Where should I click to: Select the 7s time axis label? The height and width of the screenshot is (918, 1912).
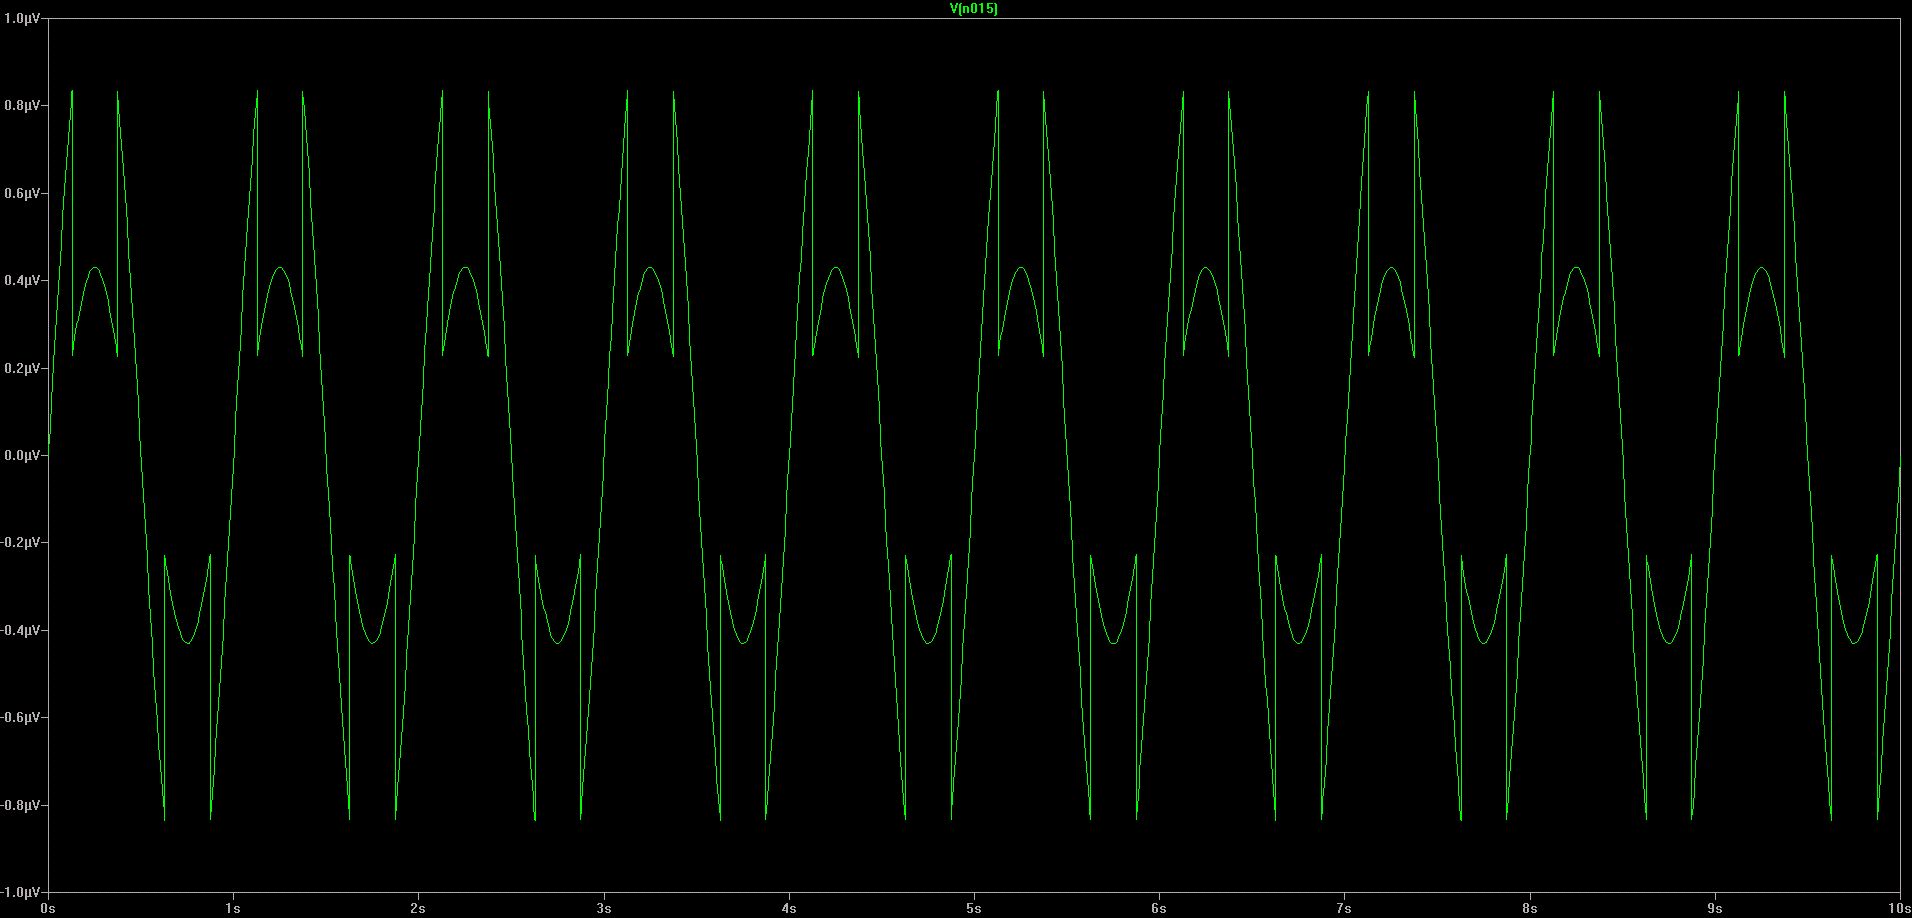pyautogui.click(x=1345, y=908)
